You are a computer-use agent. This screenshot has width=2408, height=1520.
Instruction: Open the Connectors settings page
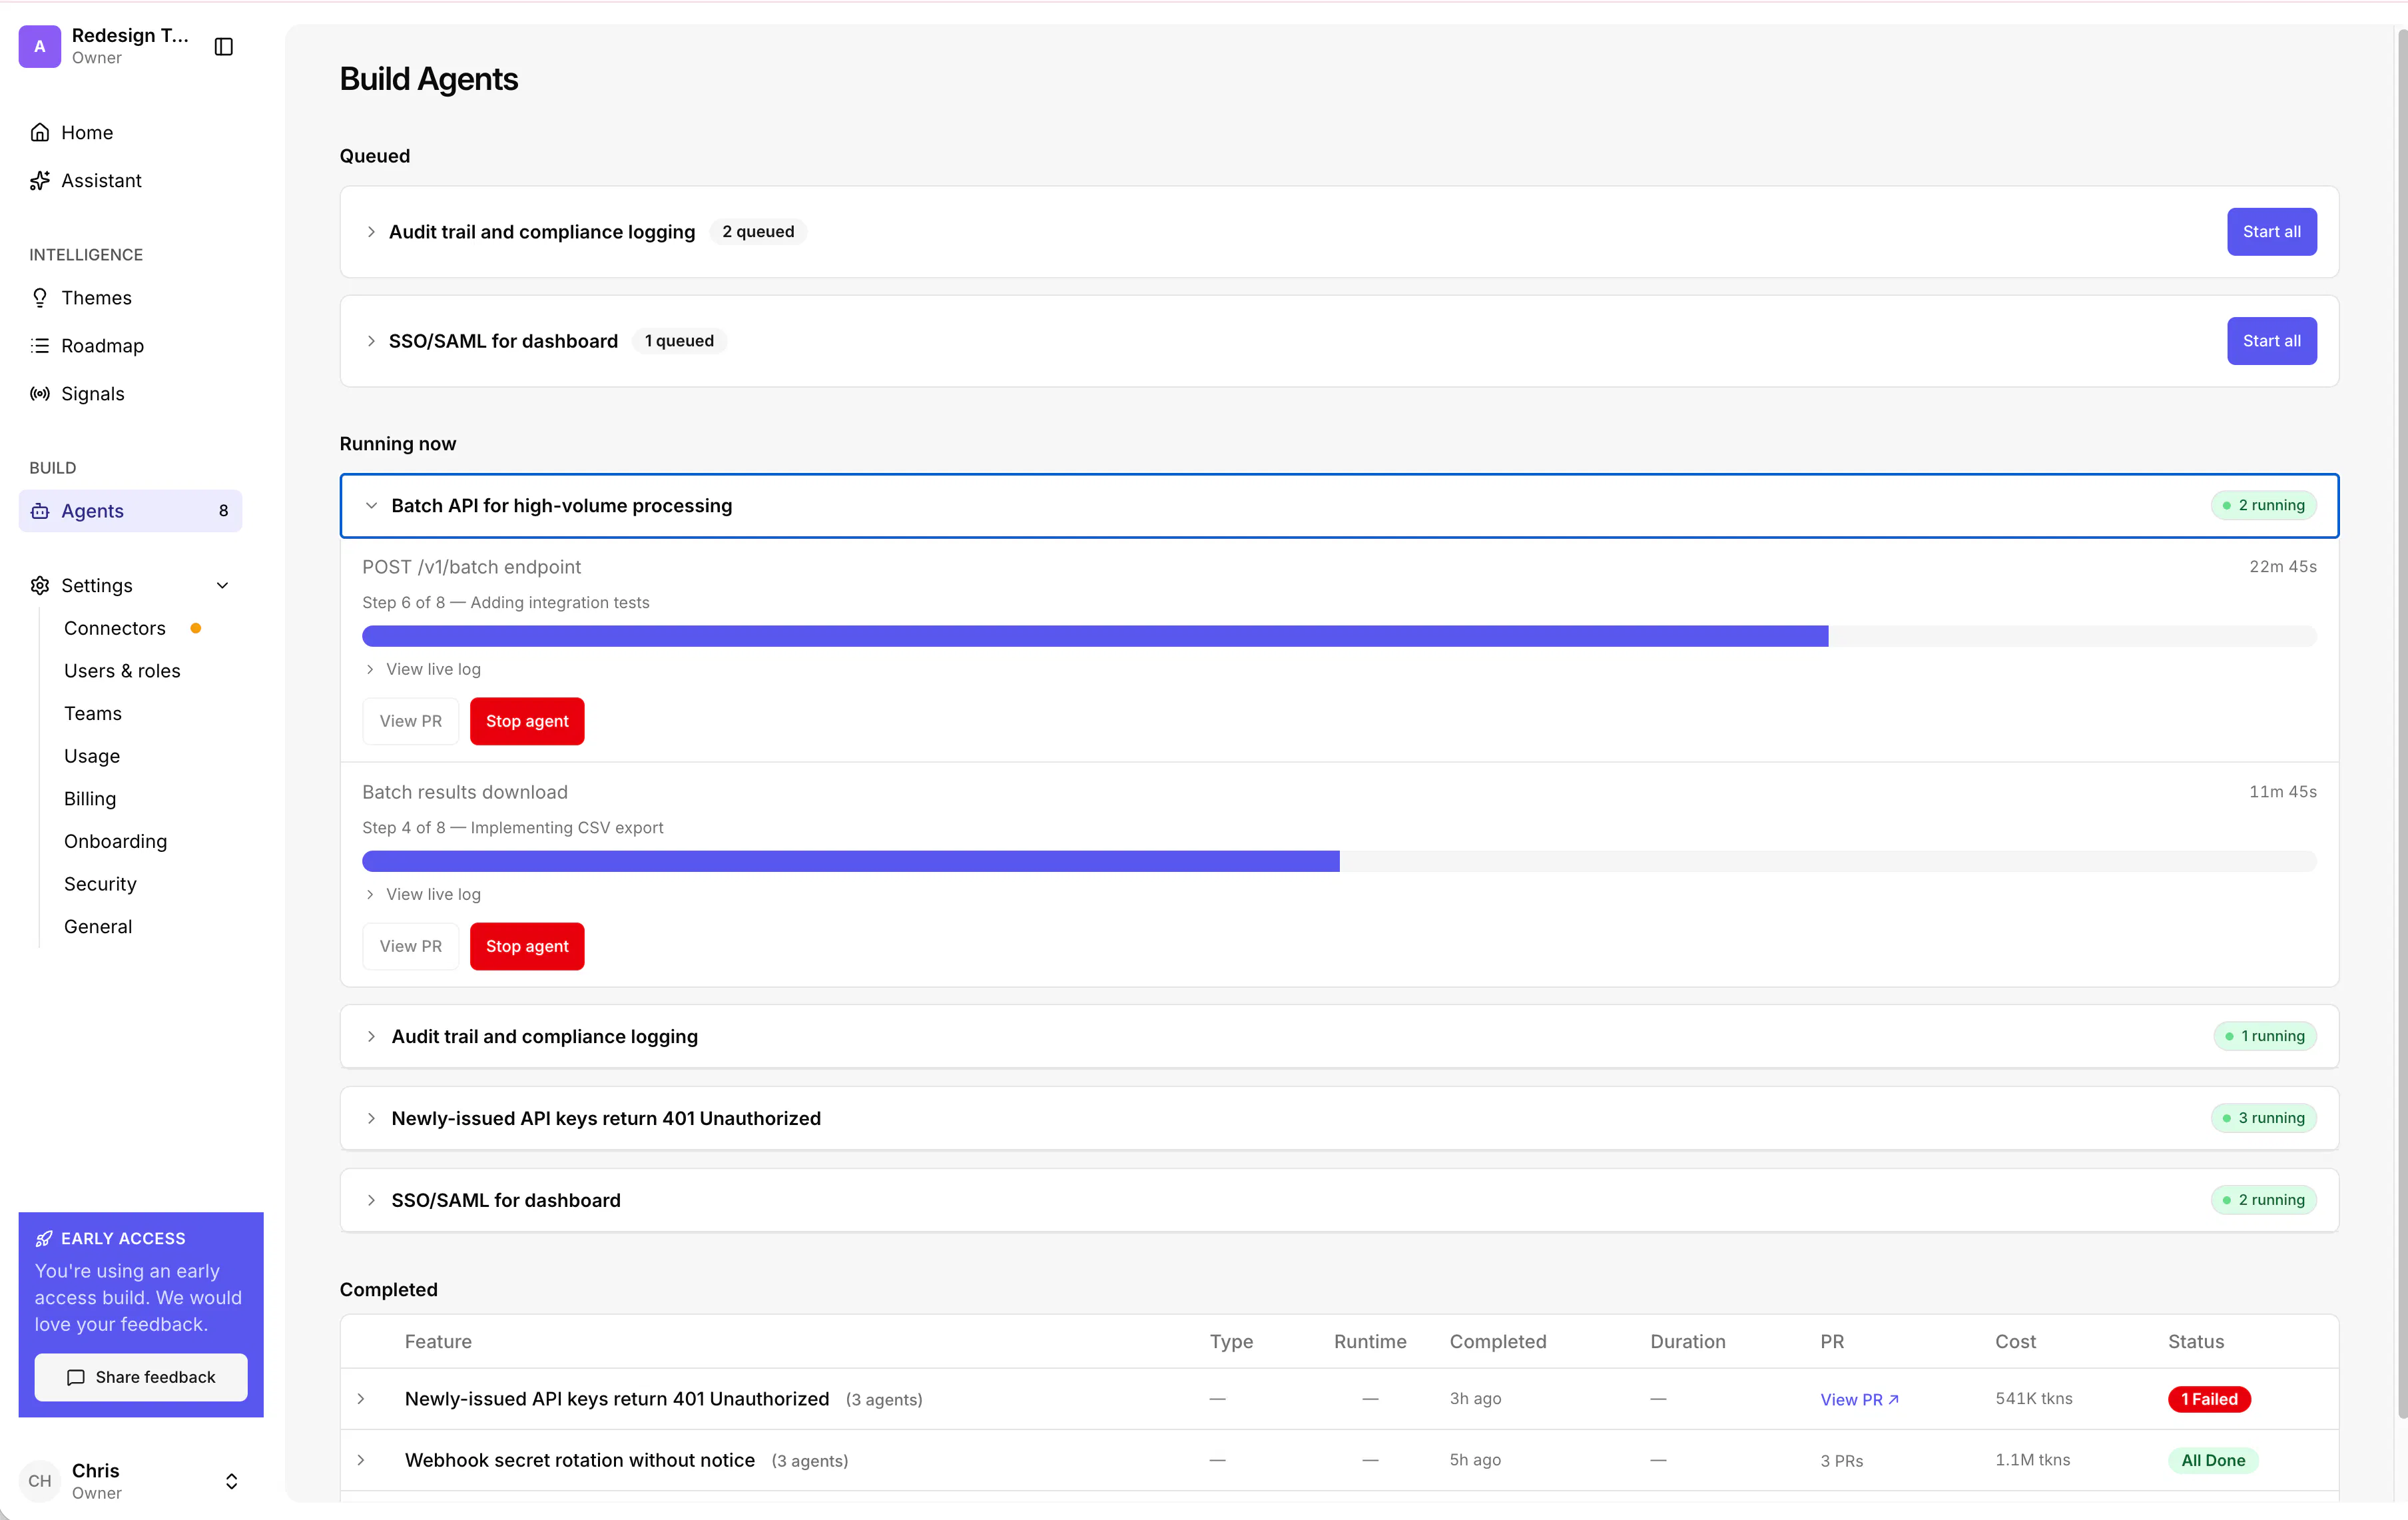click(115, 628)
